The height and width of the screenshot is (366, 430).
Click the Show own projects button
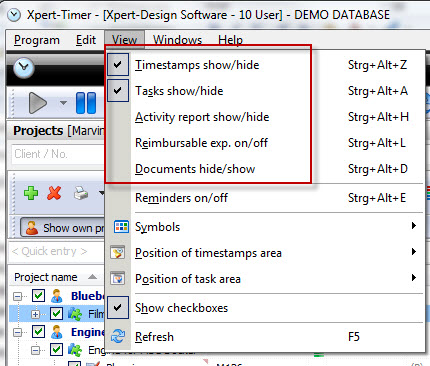tap(63, 228)
